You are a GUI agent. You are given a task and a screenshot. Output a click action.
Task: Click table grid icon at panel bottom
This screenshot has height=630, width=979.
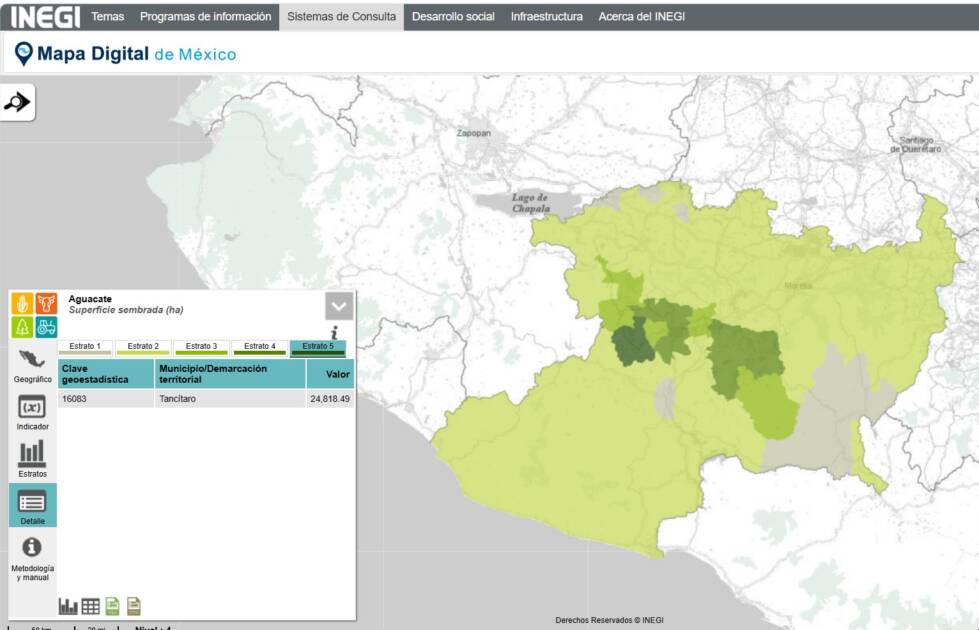(x=91, y=606)
